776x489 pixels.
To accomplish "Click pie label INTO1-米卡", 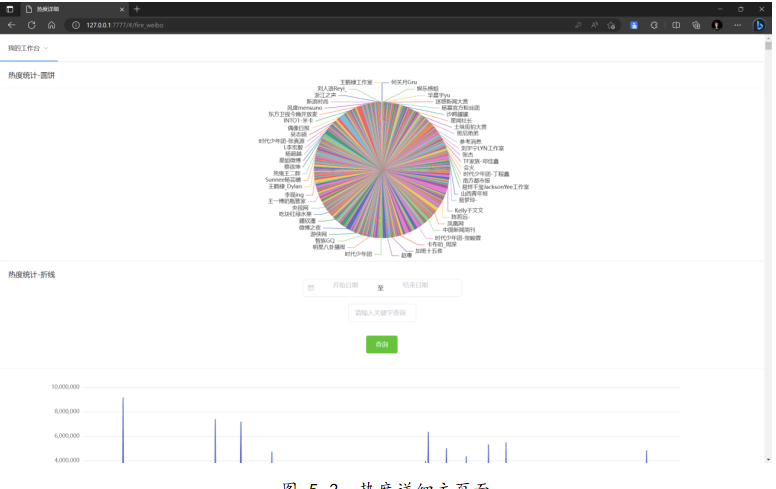I will (x=298, y=121).
